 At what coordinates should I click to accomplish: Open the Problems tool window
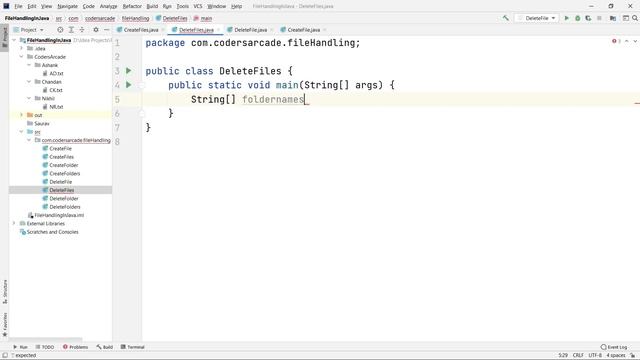pyautogui.click(x=76, y=347)
